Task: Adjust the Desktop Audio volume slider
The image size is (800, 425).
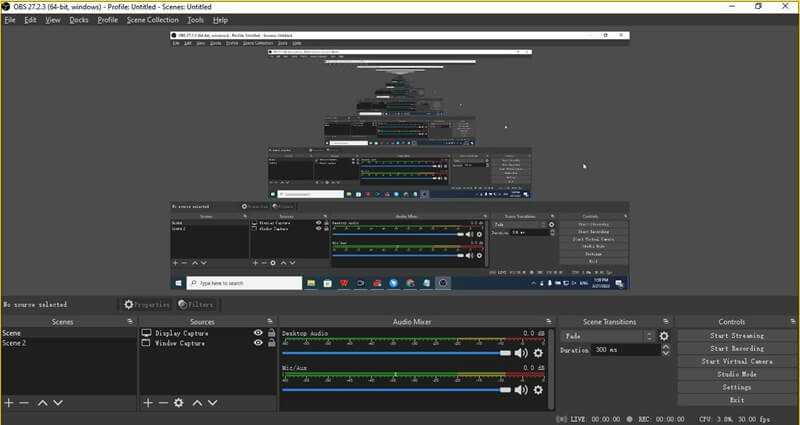Action: click(x=396, y=353)
